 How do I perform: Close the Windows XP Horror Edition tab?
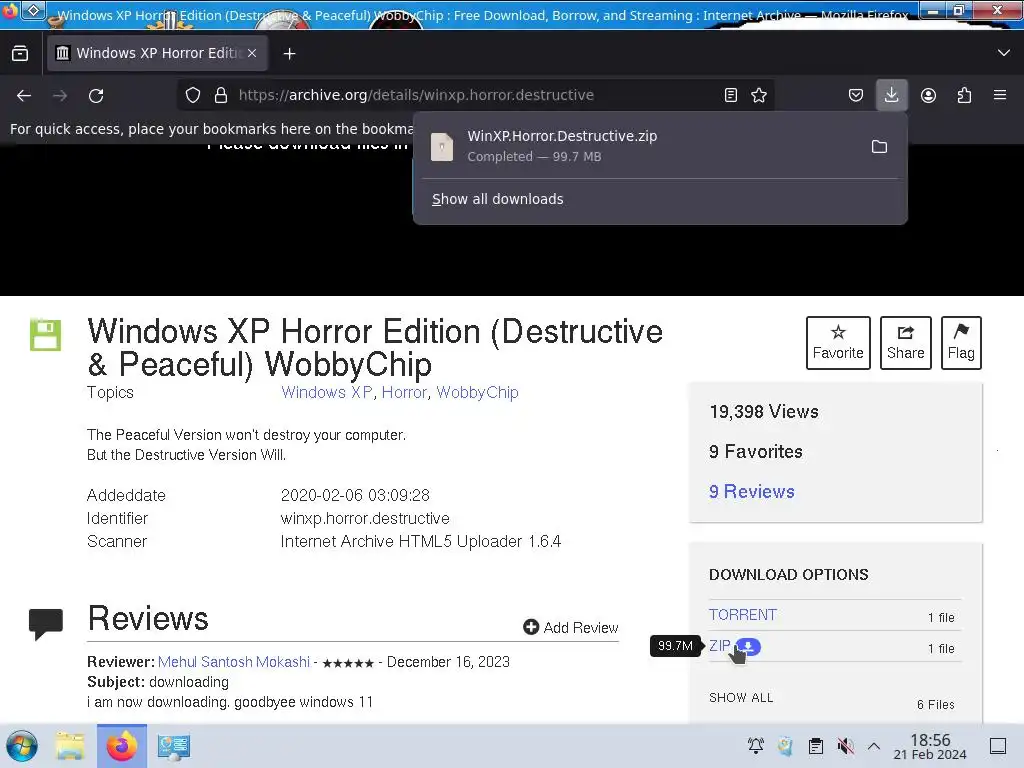pyautogui.click(x=252, y=53)
